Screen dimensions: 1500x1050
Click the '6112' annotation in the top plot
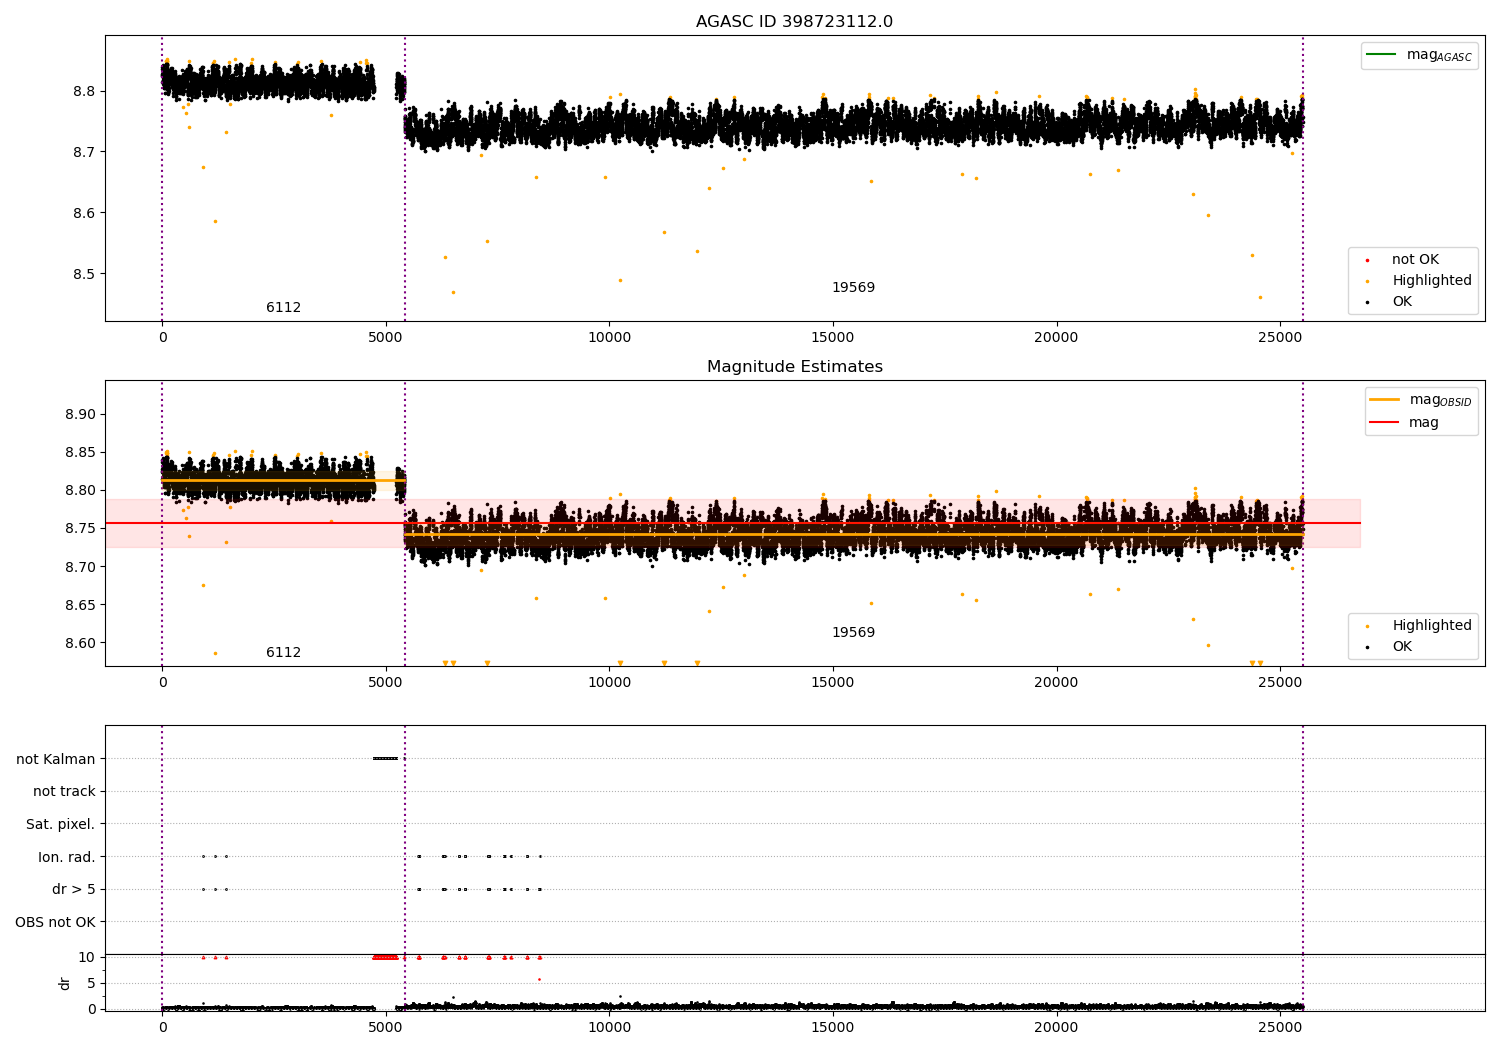click(283, 308)
